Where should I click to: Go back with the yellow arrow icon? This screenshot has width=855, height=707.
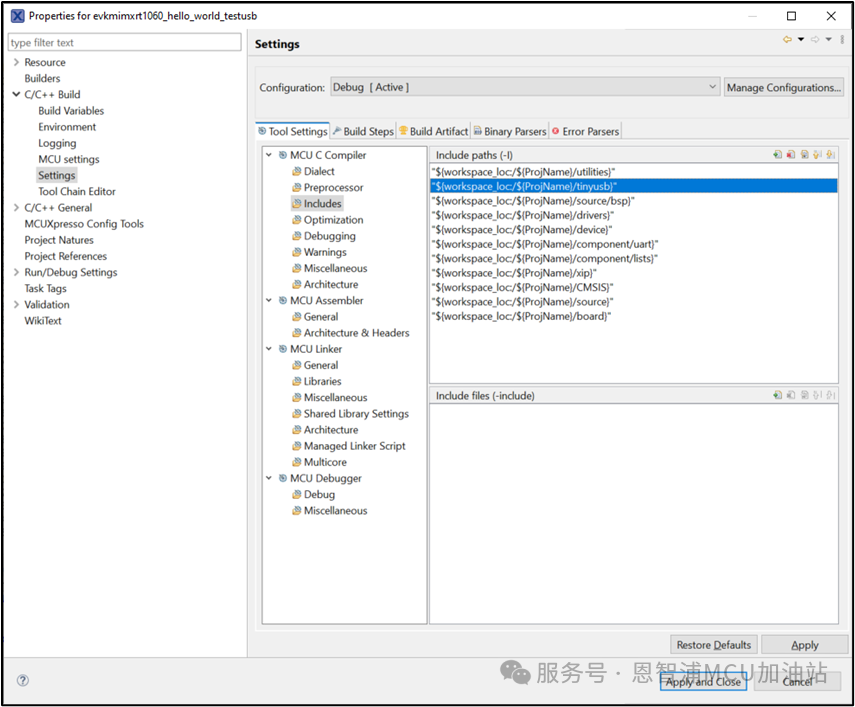click(x=787, y=39)
